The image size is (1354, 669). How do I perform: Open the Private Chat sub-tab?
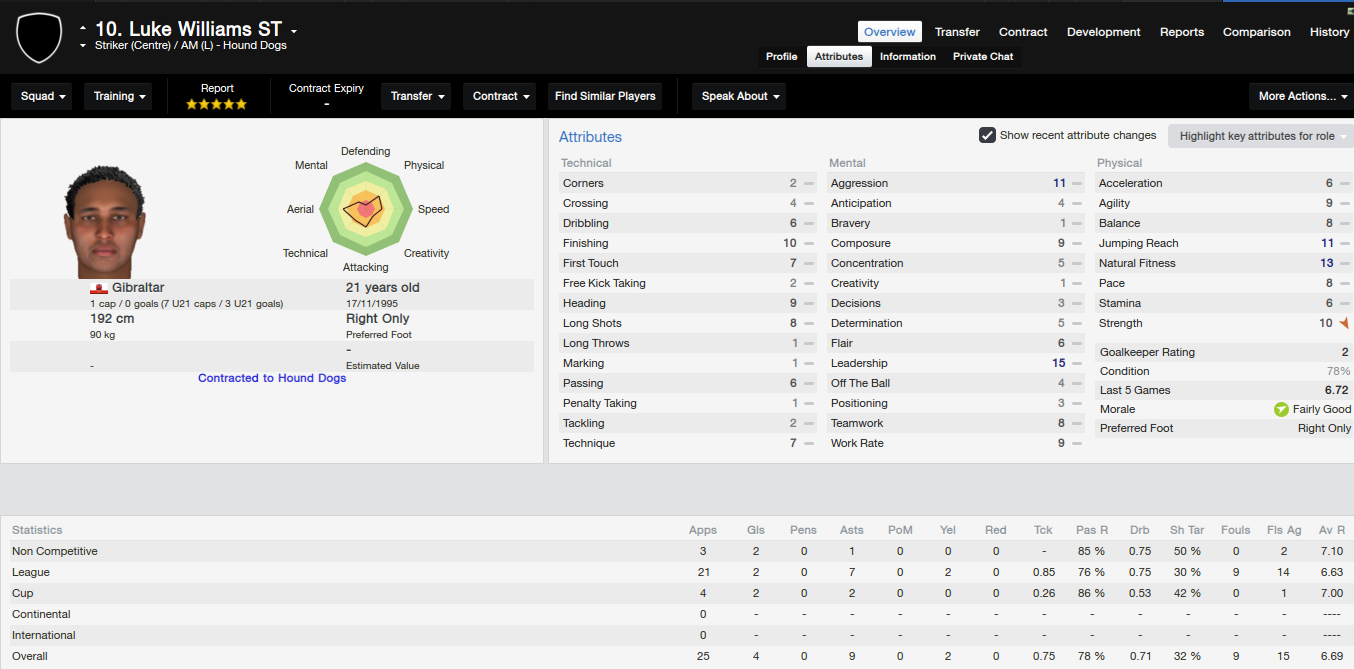pyautogui.click(x=983, y=56)
